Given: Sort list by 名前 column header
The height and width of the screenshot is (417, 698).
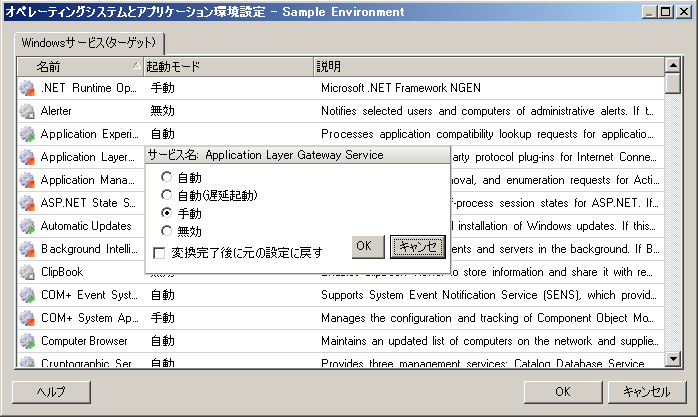Looking at the screenshot, I should coord(80,66).
